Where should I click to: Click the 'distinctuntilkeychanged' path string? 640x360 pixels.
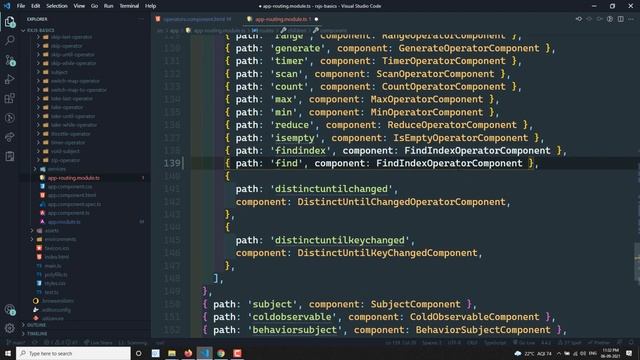tap(340, 240)
